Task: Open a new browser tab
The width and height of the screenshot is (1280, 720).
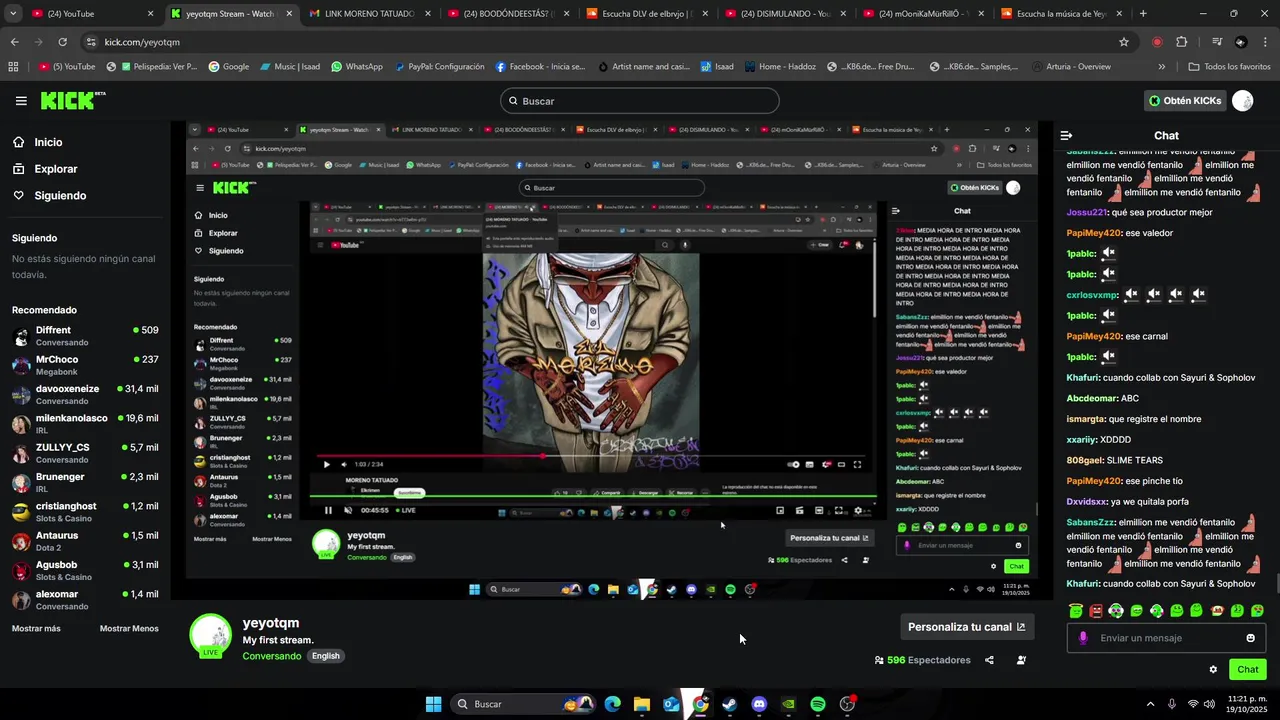Action: click(x=1143, y=14)
